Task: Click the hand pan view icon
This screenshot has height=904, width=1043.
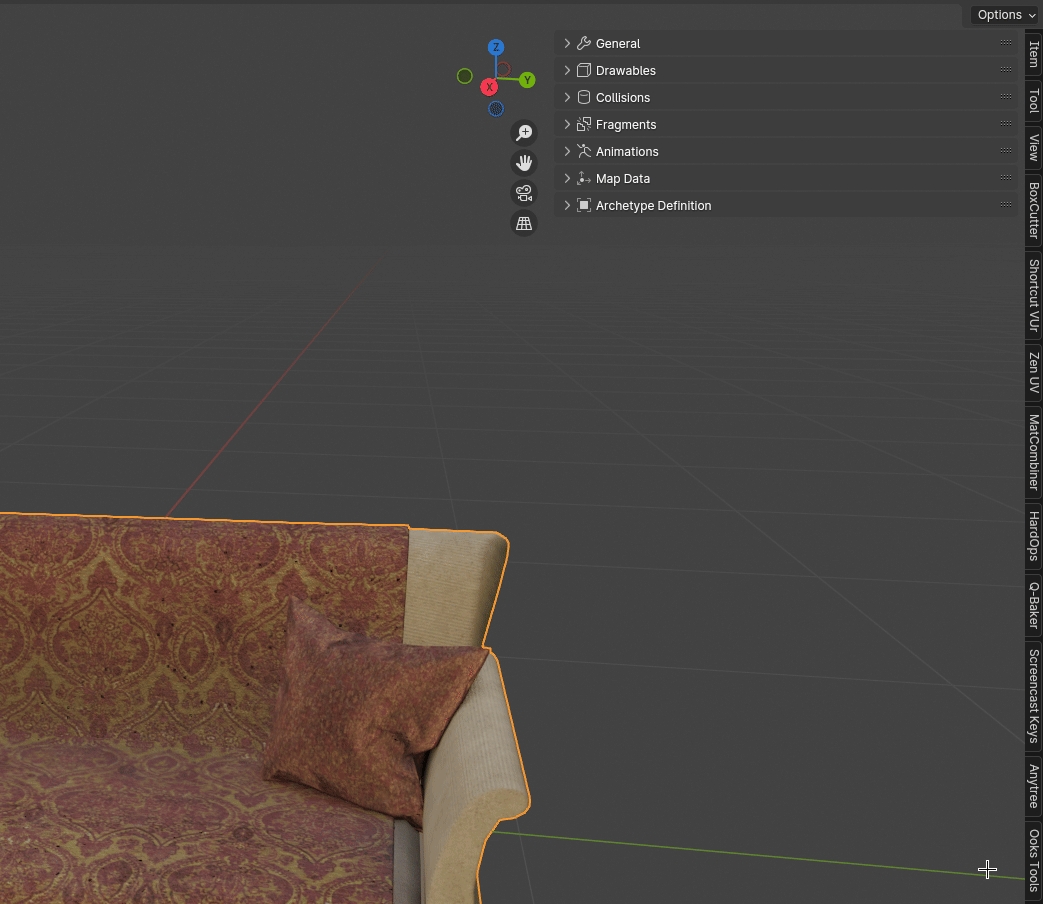Action: (524, 163)
